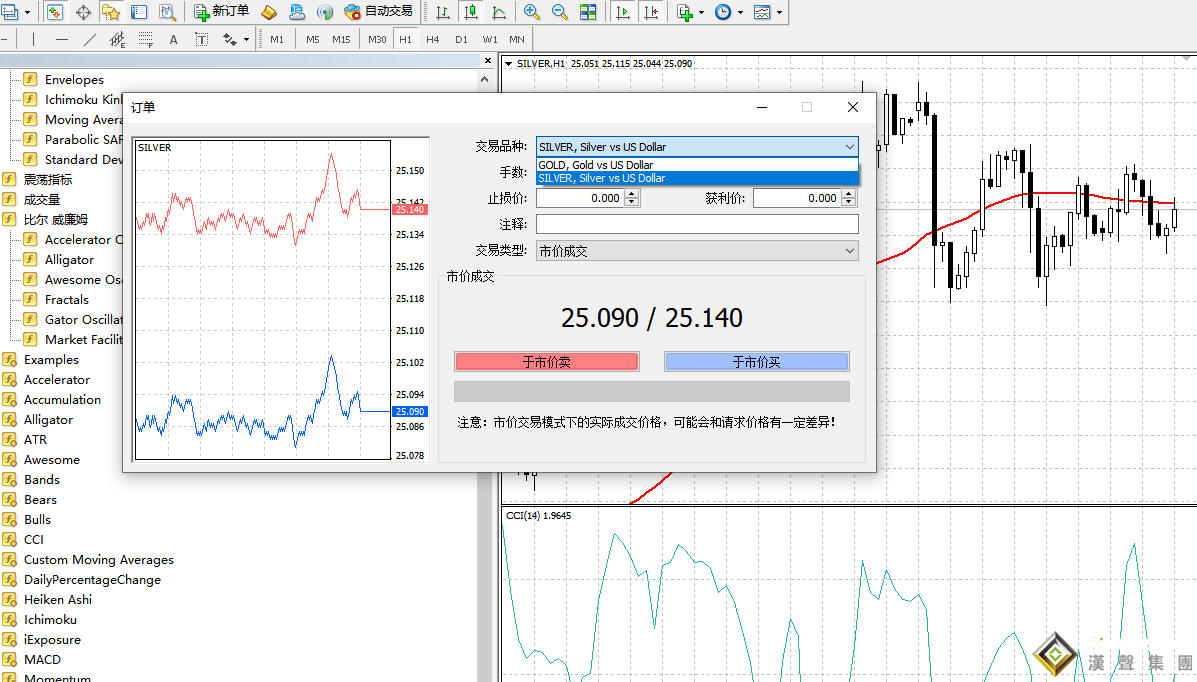Click the cloud hosting server icon
Image resolution: width=1197 pixels, height=682 pixels.
(x=296, y=12)
